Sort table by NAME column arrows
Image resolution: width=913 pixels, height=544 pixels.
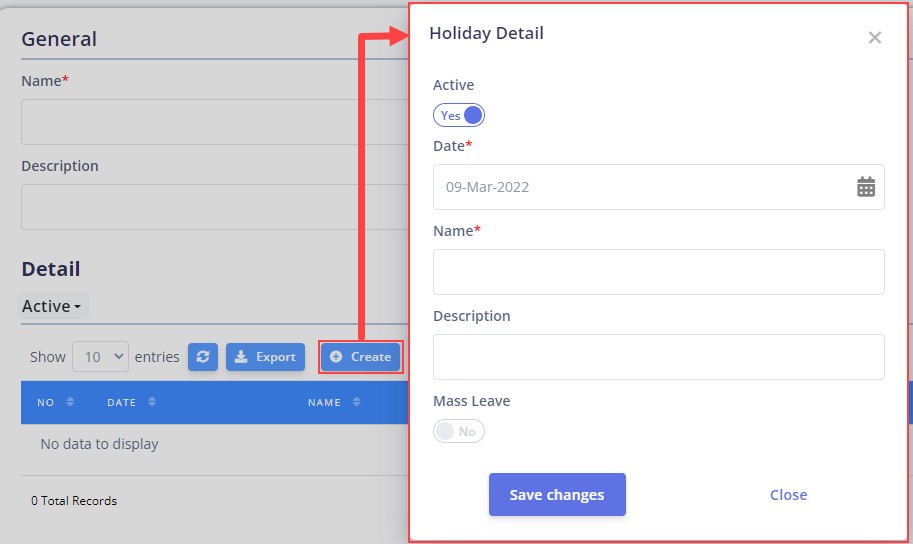point(356,402)
